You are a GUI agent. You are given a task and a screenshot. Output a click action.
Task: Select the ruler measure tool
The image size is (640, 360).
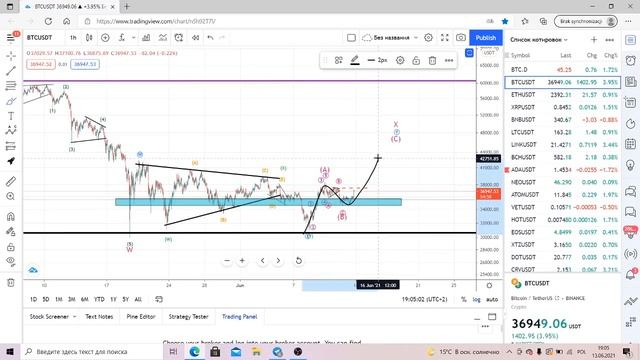(x=11, y=181)
